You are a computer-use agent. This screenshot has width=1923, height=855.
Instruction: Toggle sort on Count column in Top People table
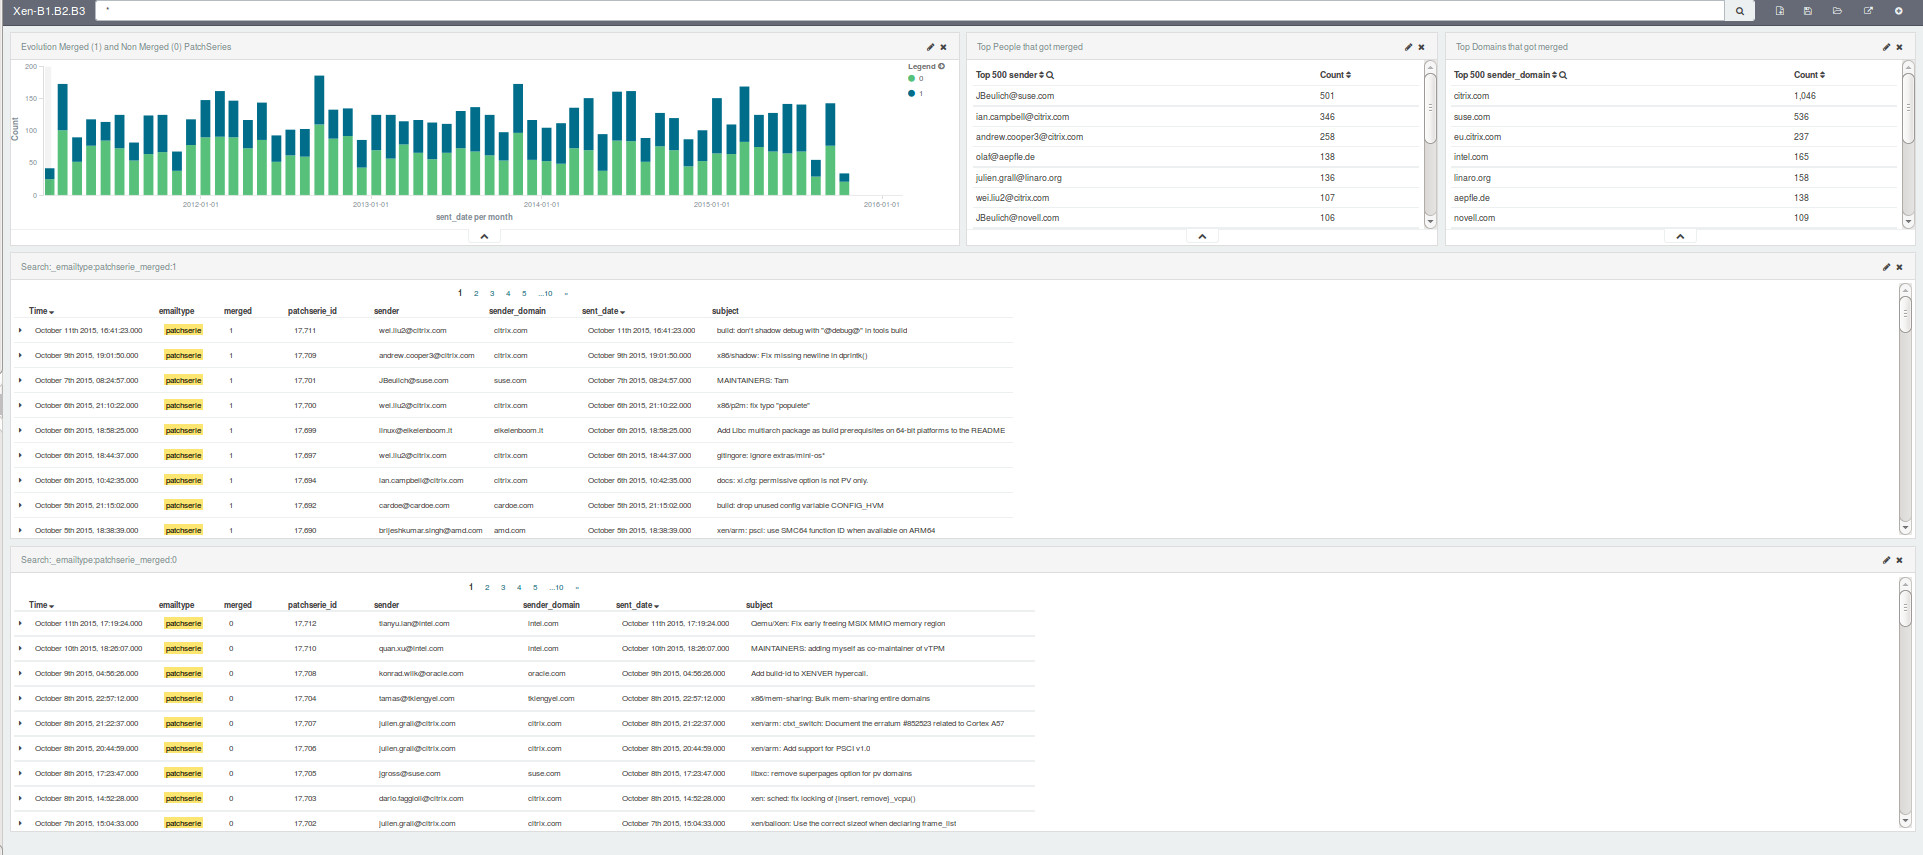click(1335, 75)
